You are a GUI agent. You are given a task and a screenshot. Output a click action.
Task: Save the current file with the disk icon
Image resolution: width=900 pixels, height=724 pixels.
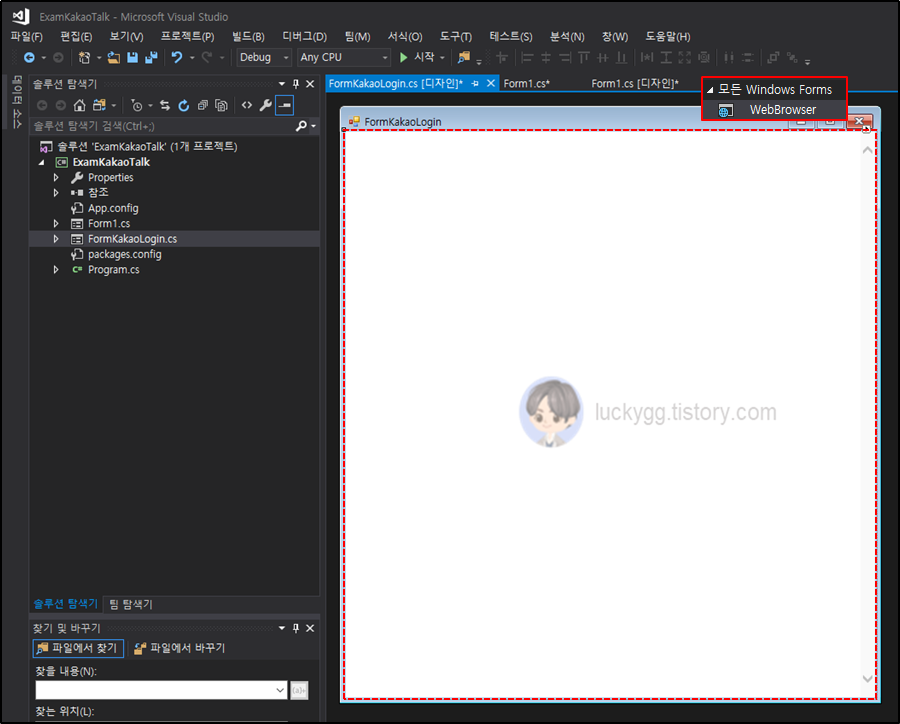click(x=133, y=57)
